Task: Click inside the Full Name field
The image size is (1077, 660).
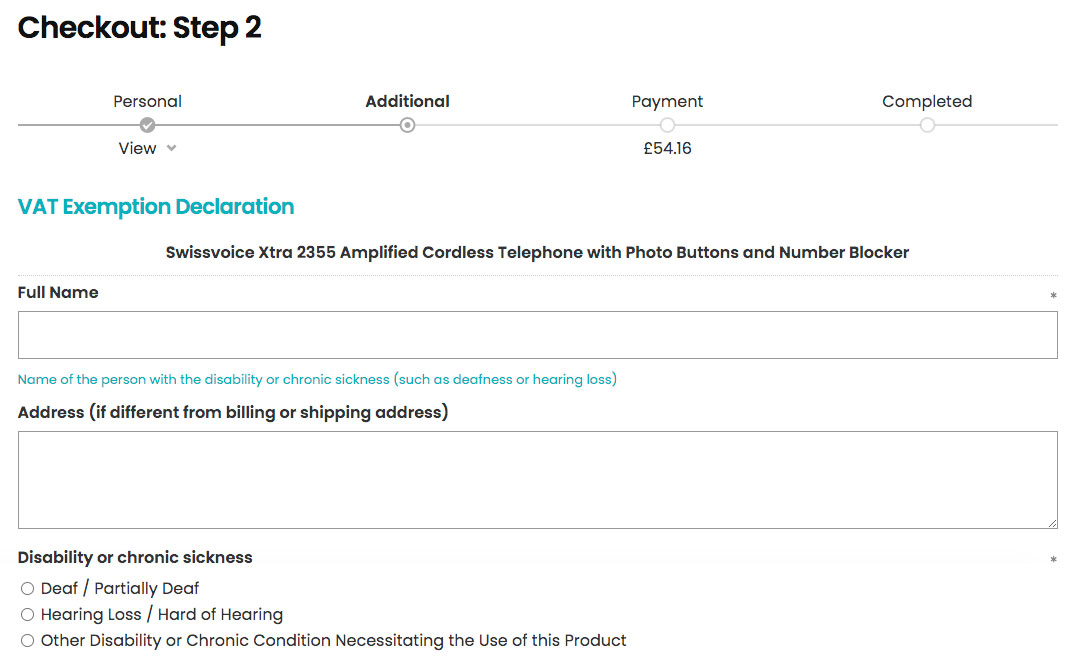Action: pyautogui.click(x=538, y=334)
